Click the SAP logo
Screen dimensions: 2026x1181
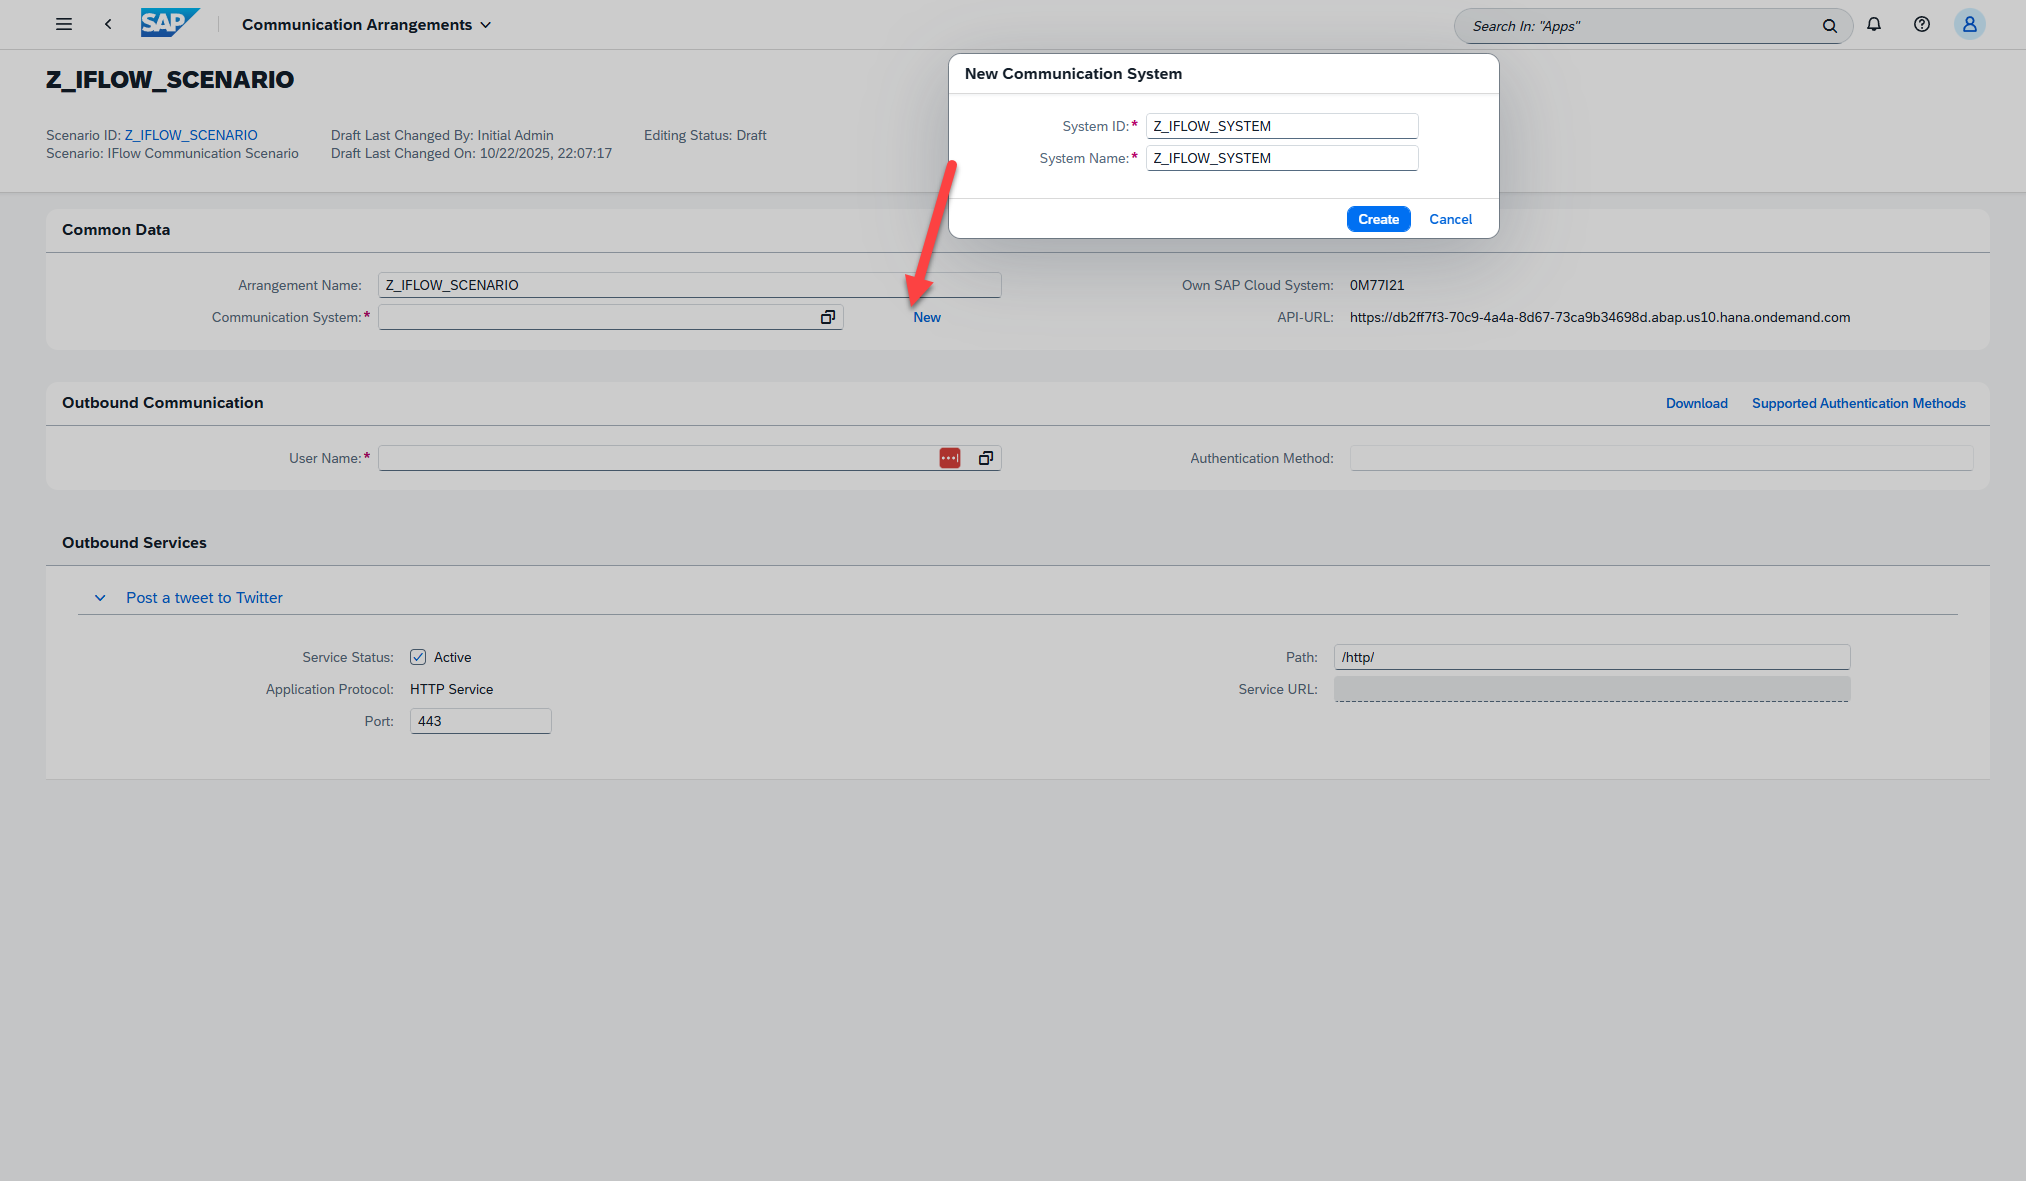pos(168,23)
